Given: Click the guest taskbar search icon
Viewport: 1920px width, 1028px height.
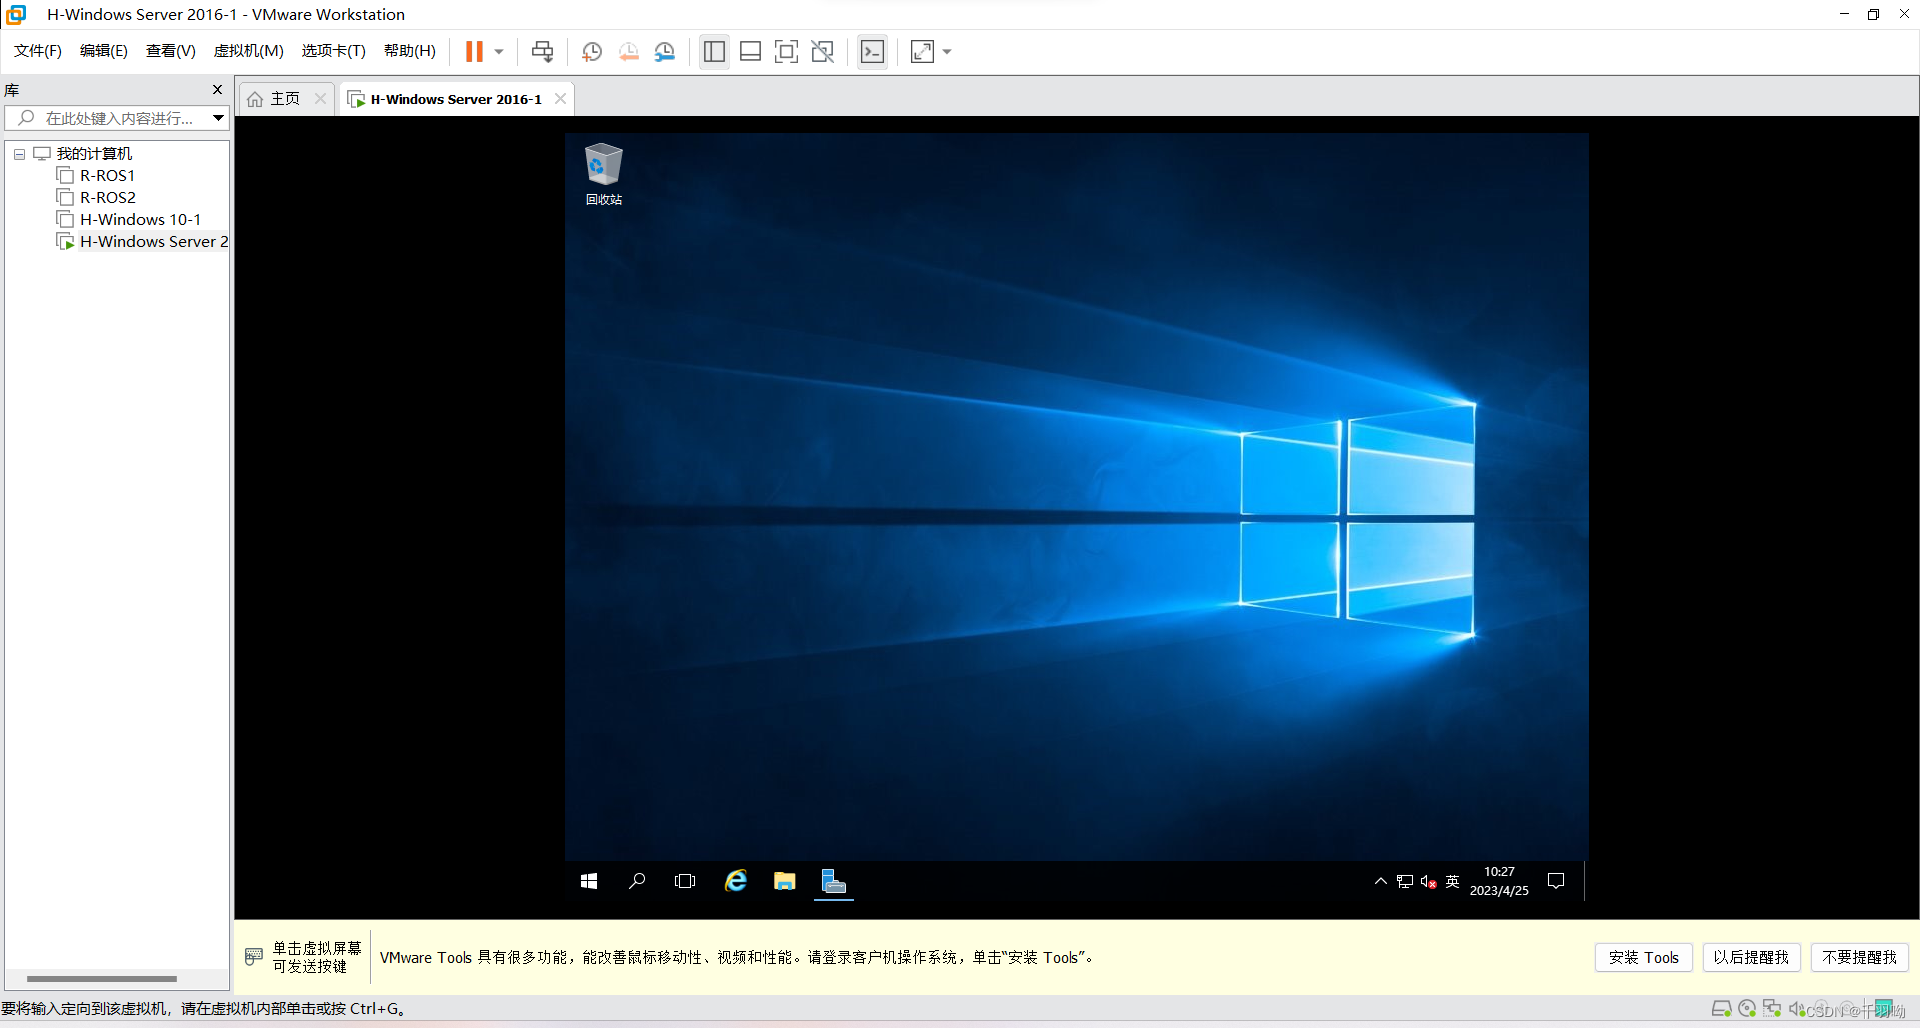Looking at the screenshot, I should point(636,881).
